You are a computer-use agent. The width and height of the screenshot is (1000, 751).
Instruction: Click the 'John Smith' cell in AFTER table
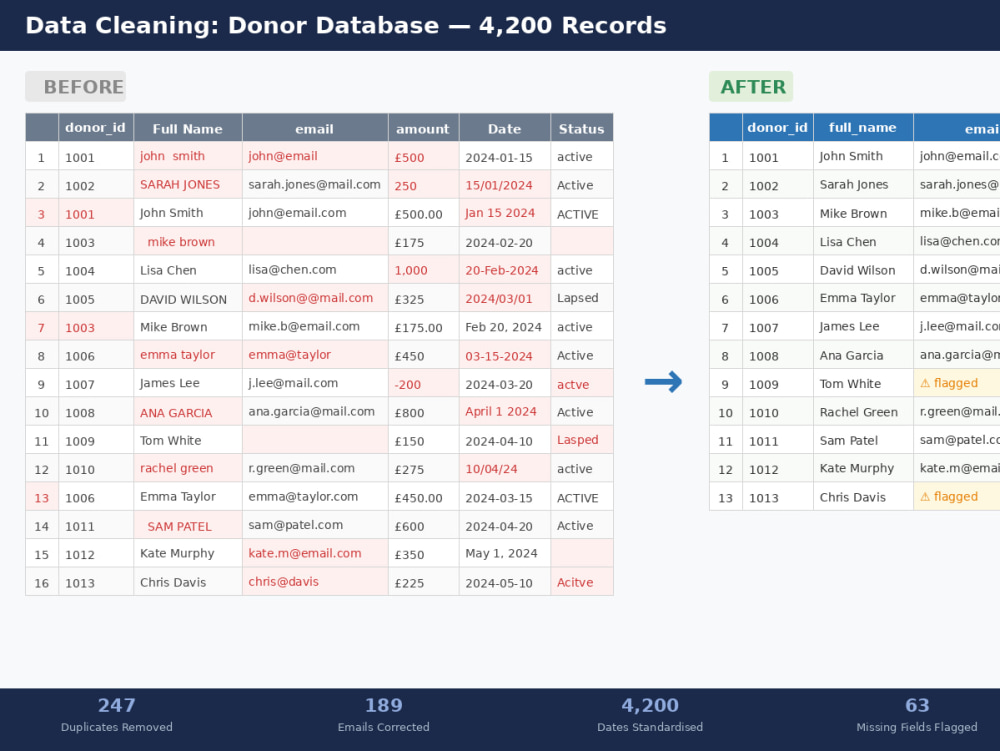click(x=863, y=156)
